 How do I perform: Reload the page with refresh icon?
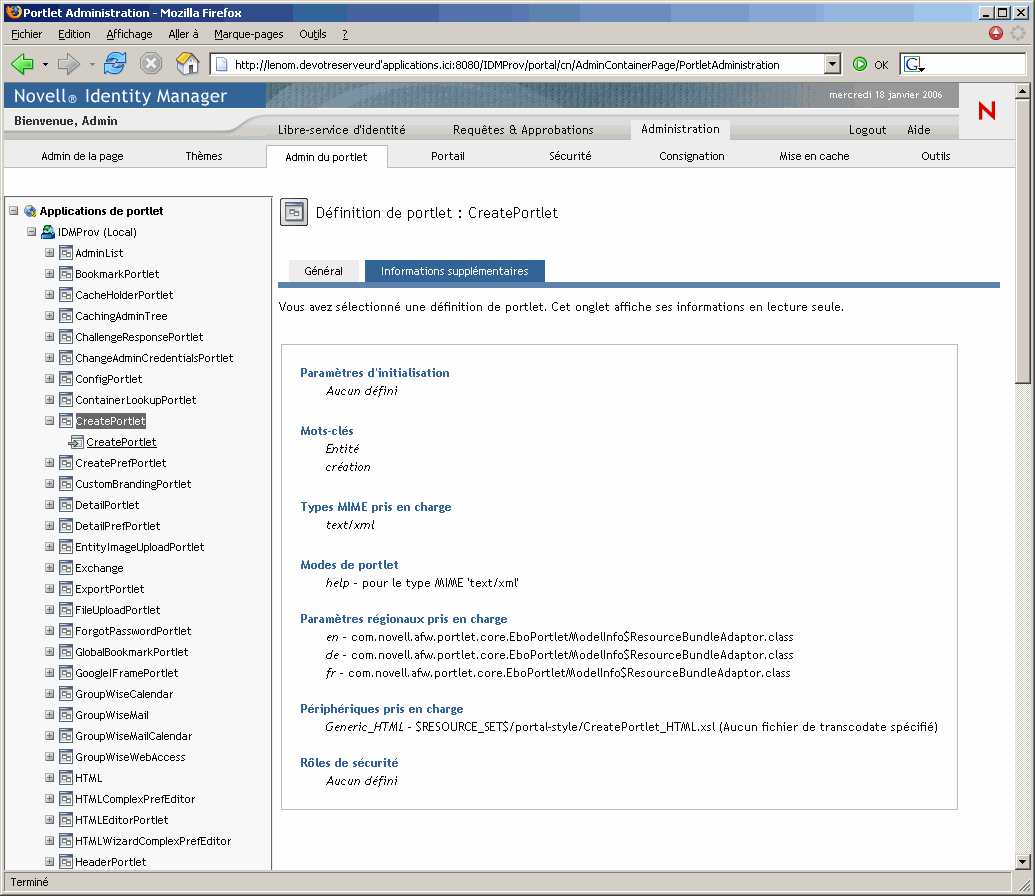tap(115, 64)
